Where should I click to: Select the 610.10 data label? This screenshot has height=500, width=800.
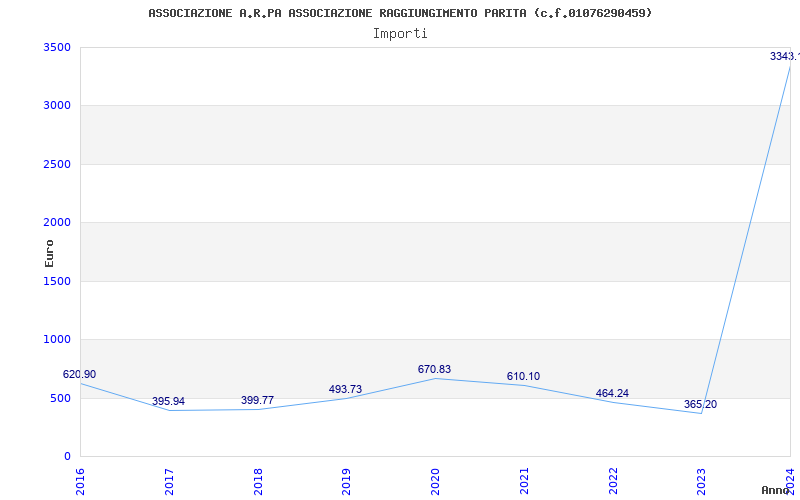click(x=523, y=377)
